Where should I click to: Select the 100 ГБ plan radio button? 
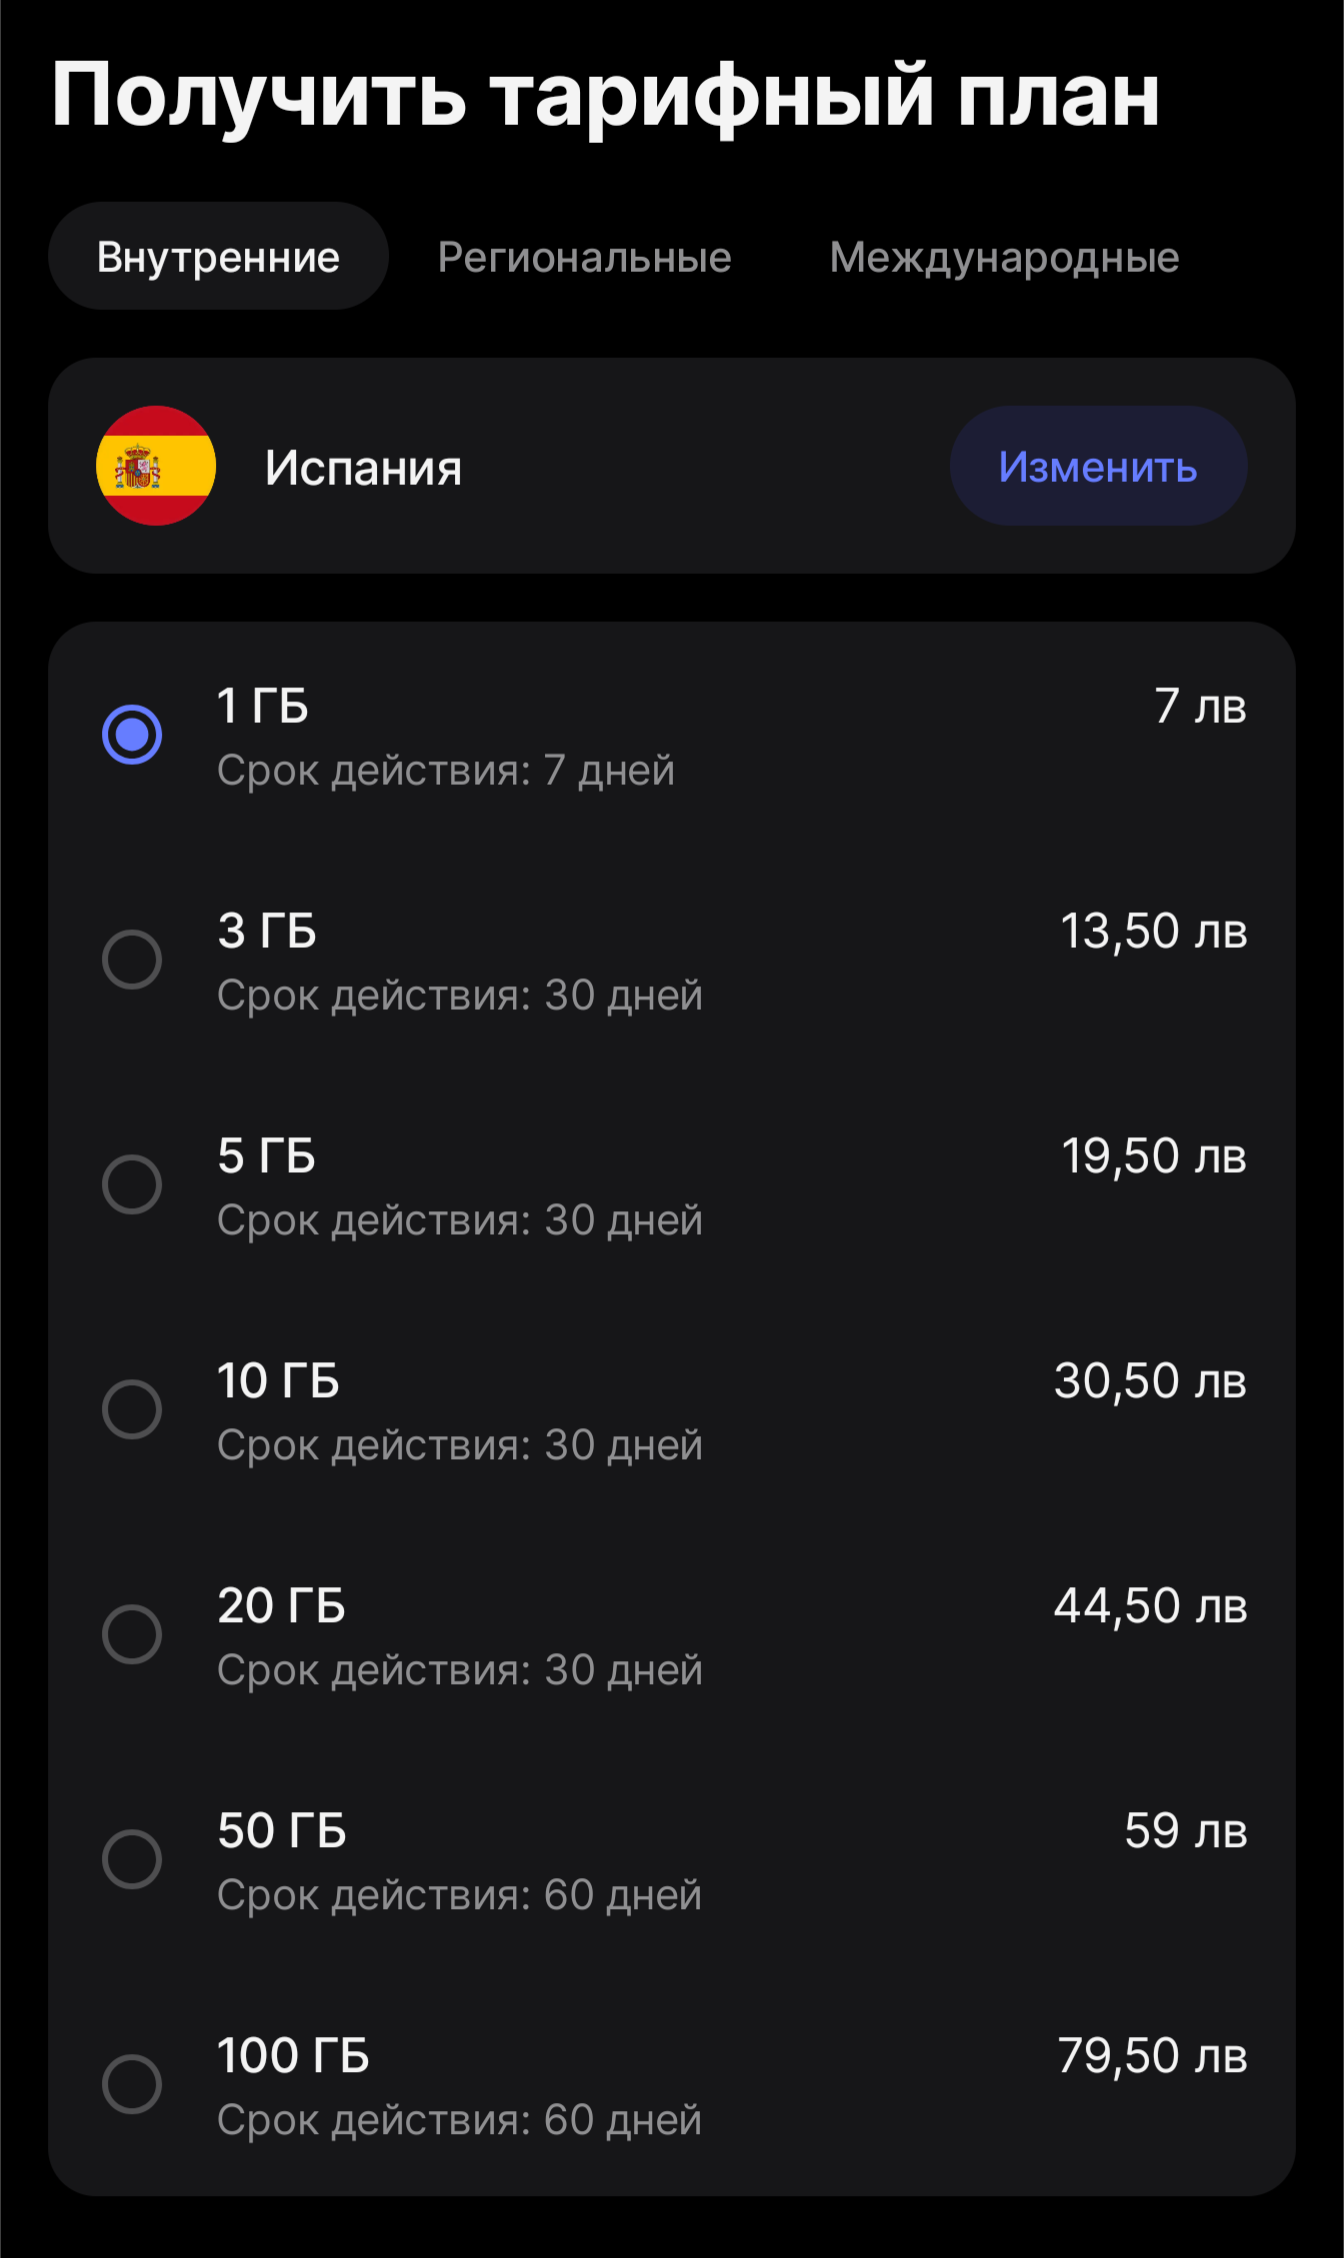132,2085
